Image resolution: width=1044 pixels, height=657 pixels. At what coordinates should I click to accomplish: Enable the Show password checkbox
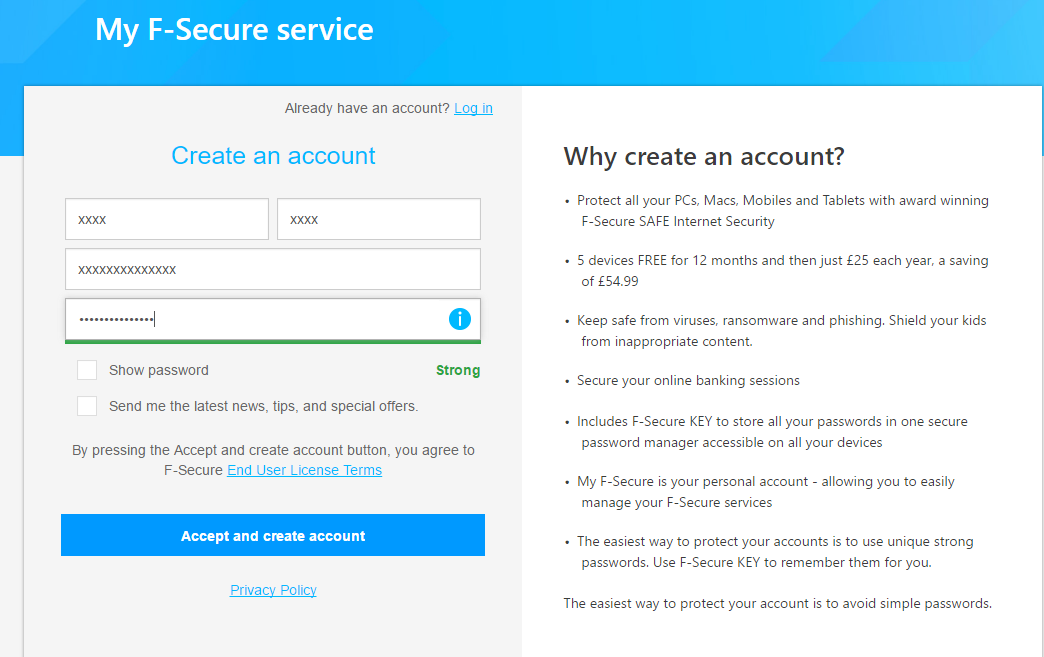pyautogui.click(x=87, y=370)
